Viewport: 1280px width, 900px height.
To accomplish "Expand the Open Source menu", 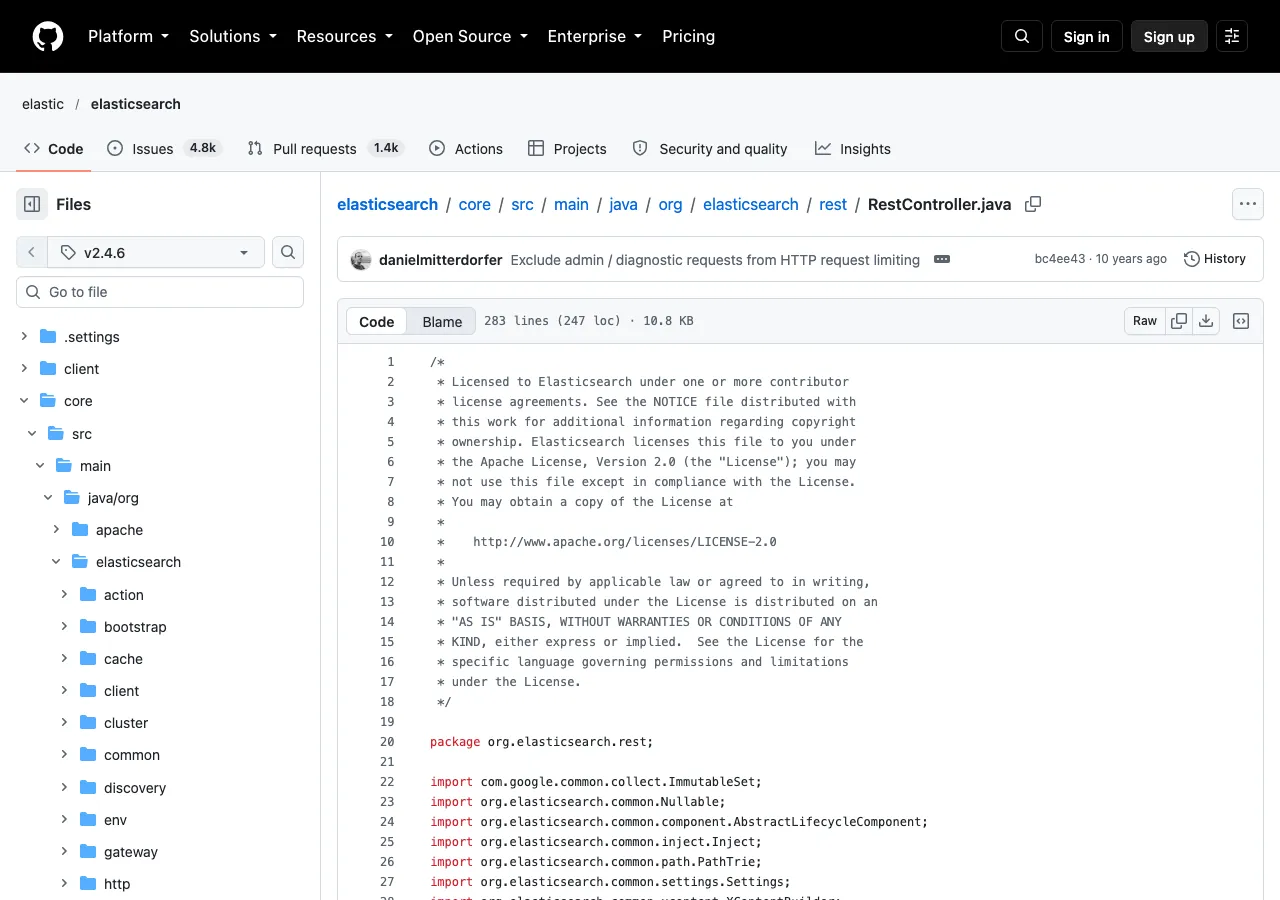I will pos(470,36).
